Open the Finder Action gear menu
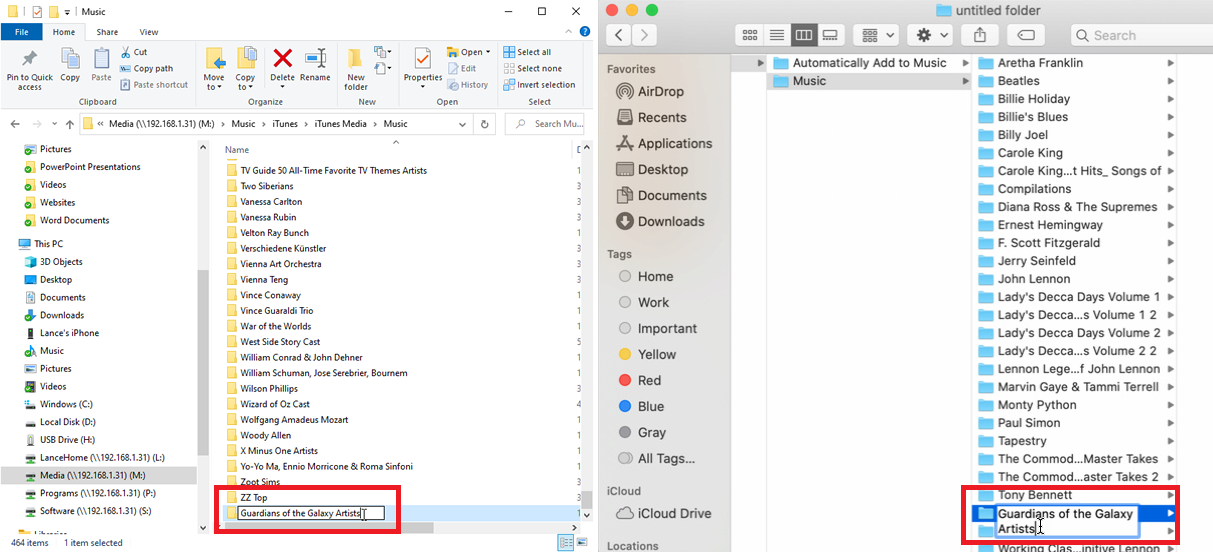The height and width of the screenshot is (552, 1213). pos(930,35)
